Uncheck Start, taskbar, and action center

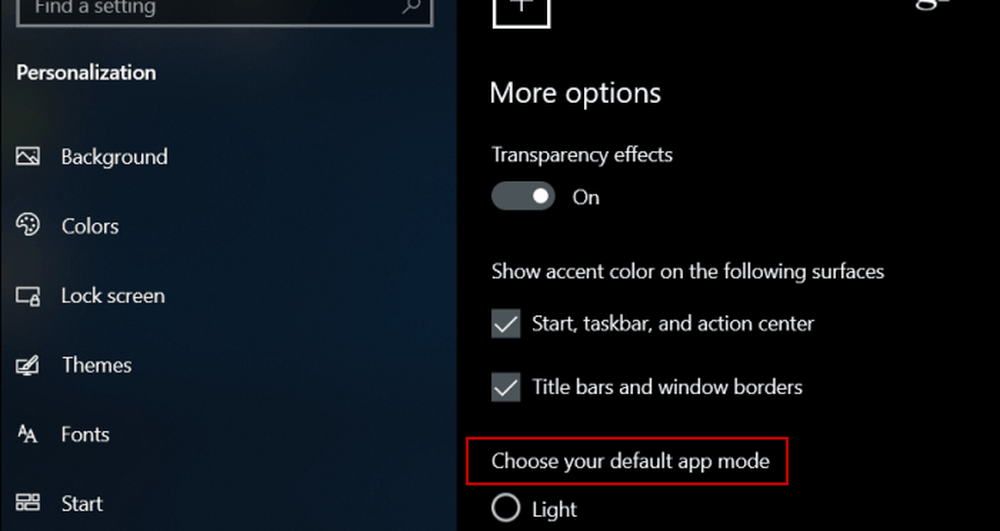coord(506,323)
